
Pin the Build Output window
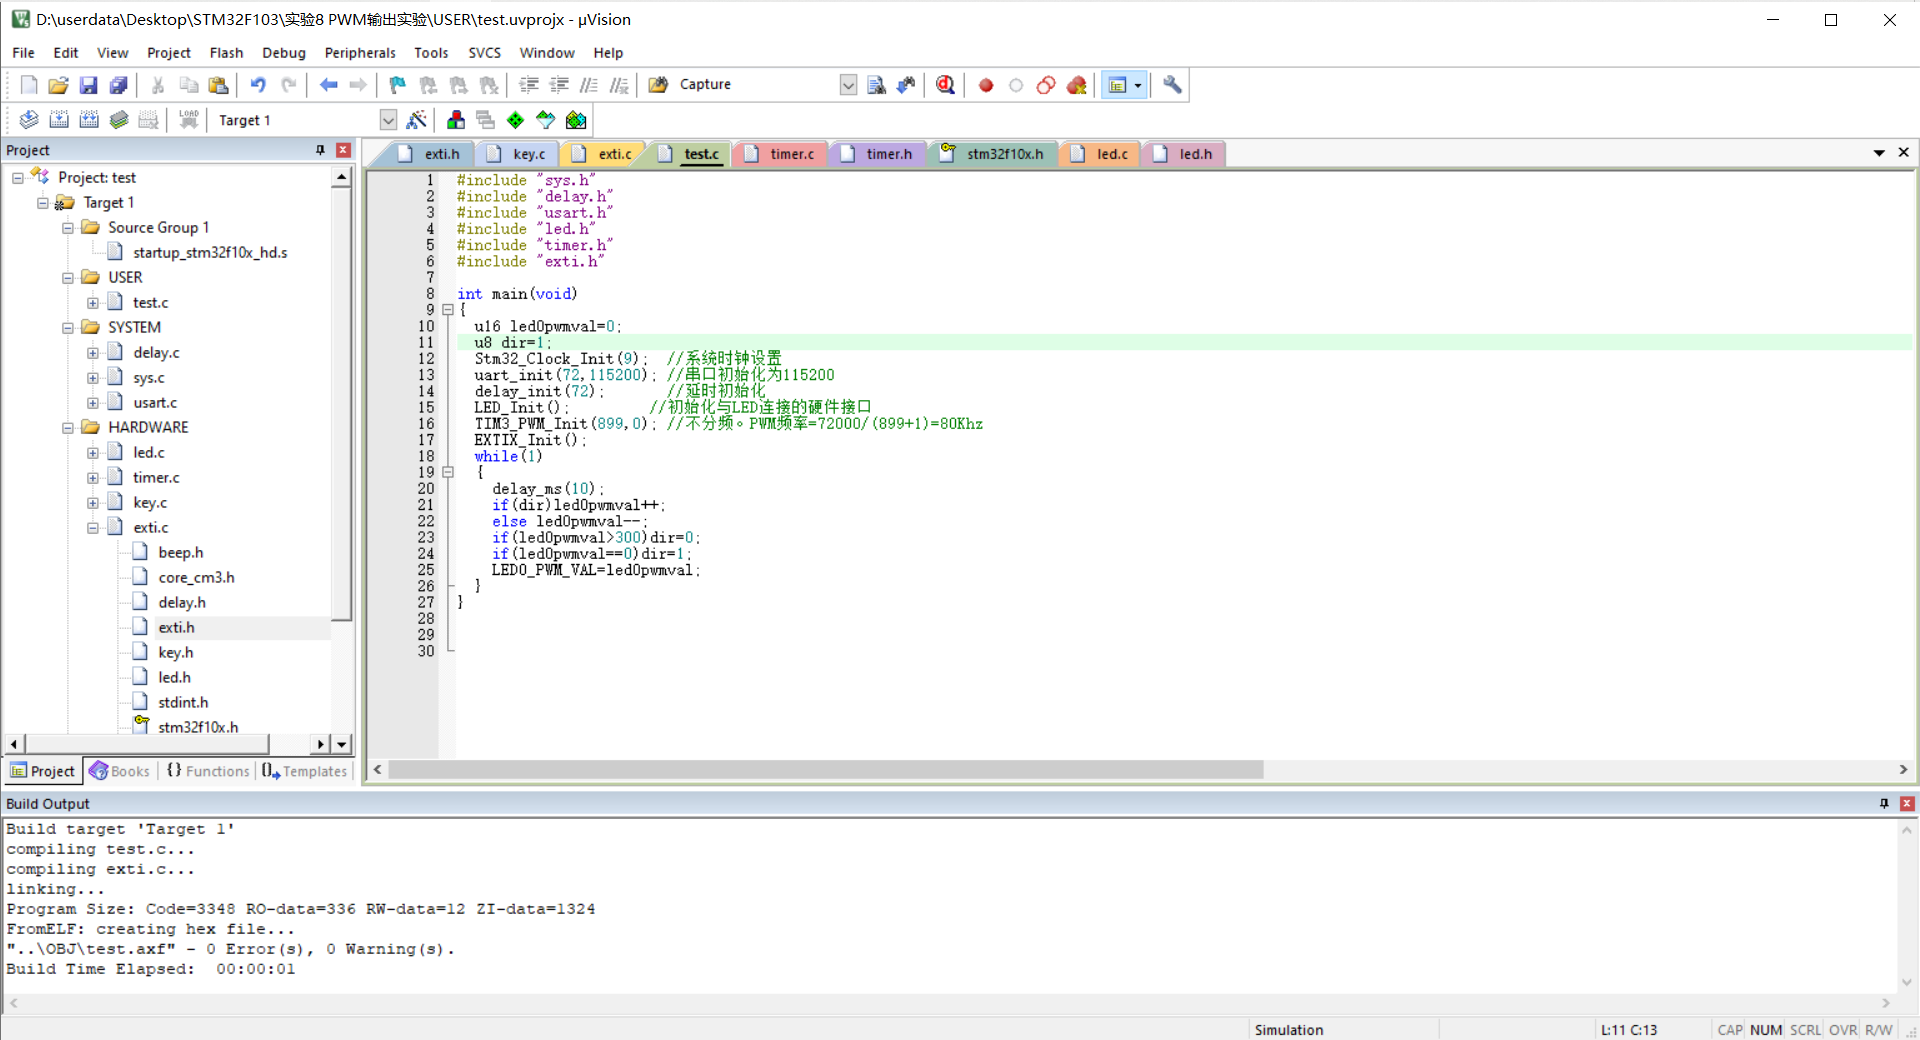1884,803
